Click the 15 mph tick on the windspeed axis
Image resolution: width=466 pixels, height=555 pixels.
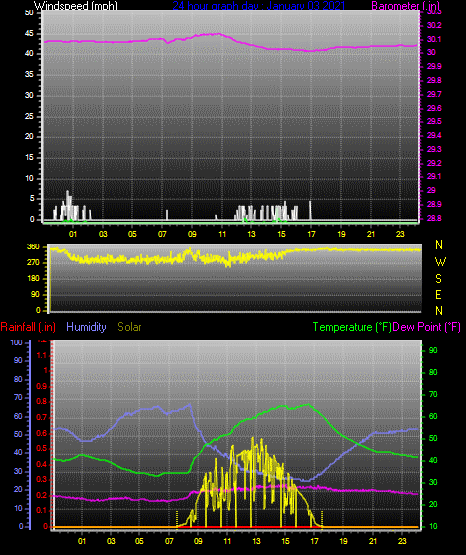[x=29, y=157]
